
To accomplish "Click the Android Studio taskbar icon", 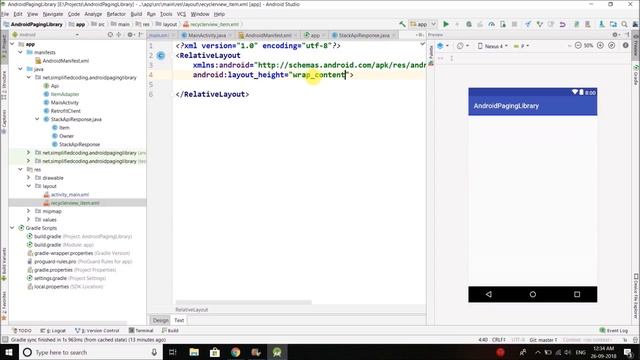I will 277,352.
